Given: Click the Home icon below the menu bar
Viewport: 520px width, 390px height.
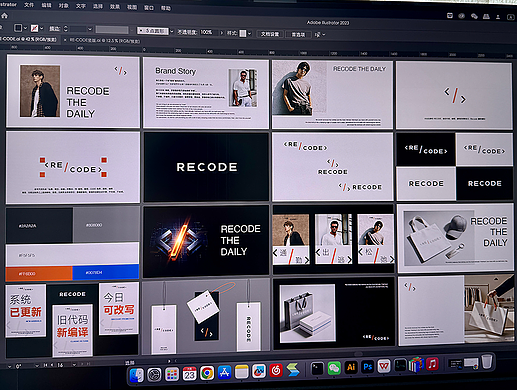Looking at the screenshot, I should pyautogui.click(x=4, y=16).
